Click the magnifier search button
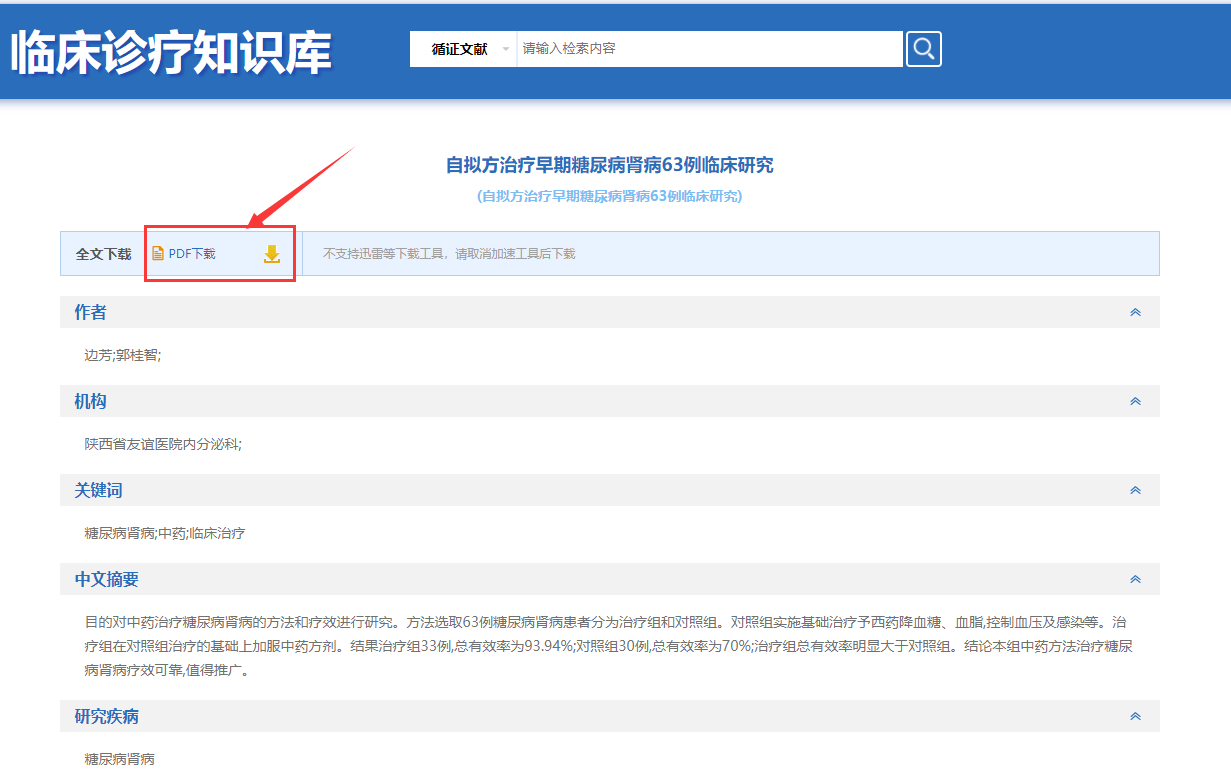This screenshot has height=774, width=1231. 923,48
